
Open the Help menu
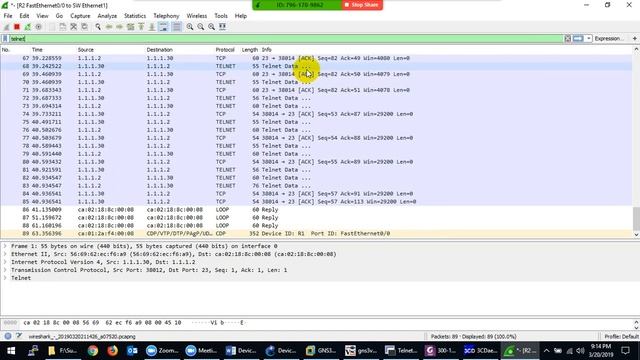pyautogui.click(x=240, y=16)
